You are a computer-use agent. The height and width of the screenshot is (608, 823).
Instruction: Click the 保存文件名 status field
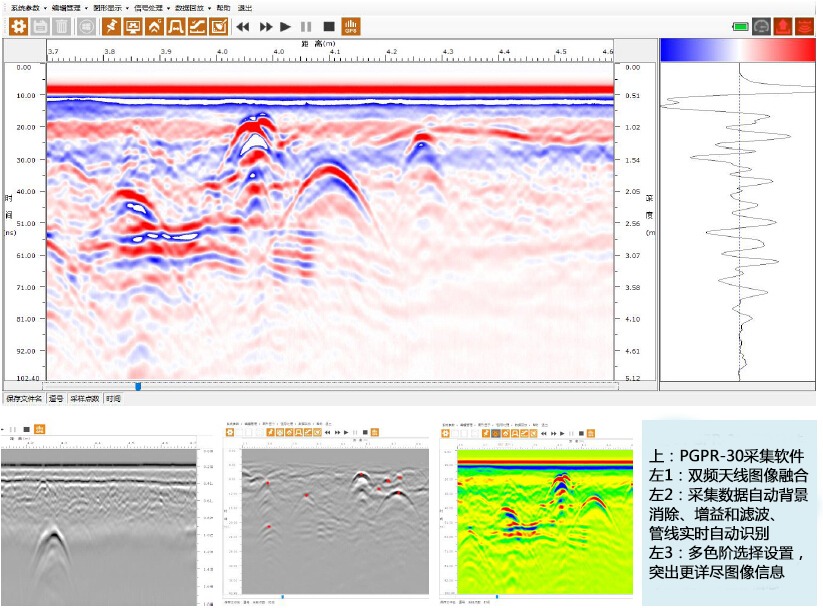24,398
